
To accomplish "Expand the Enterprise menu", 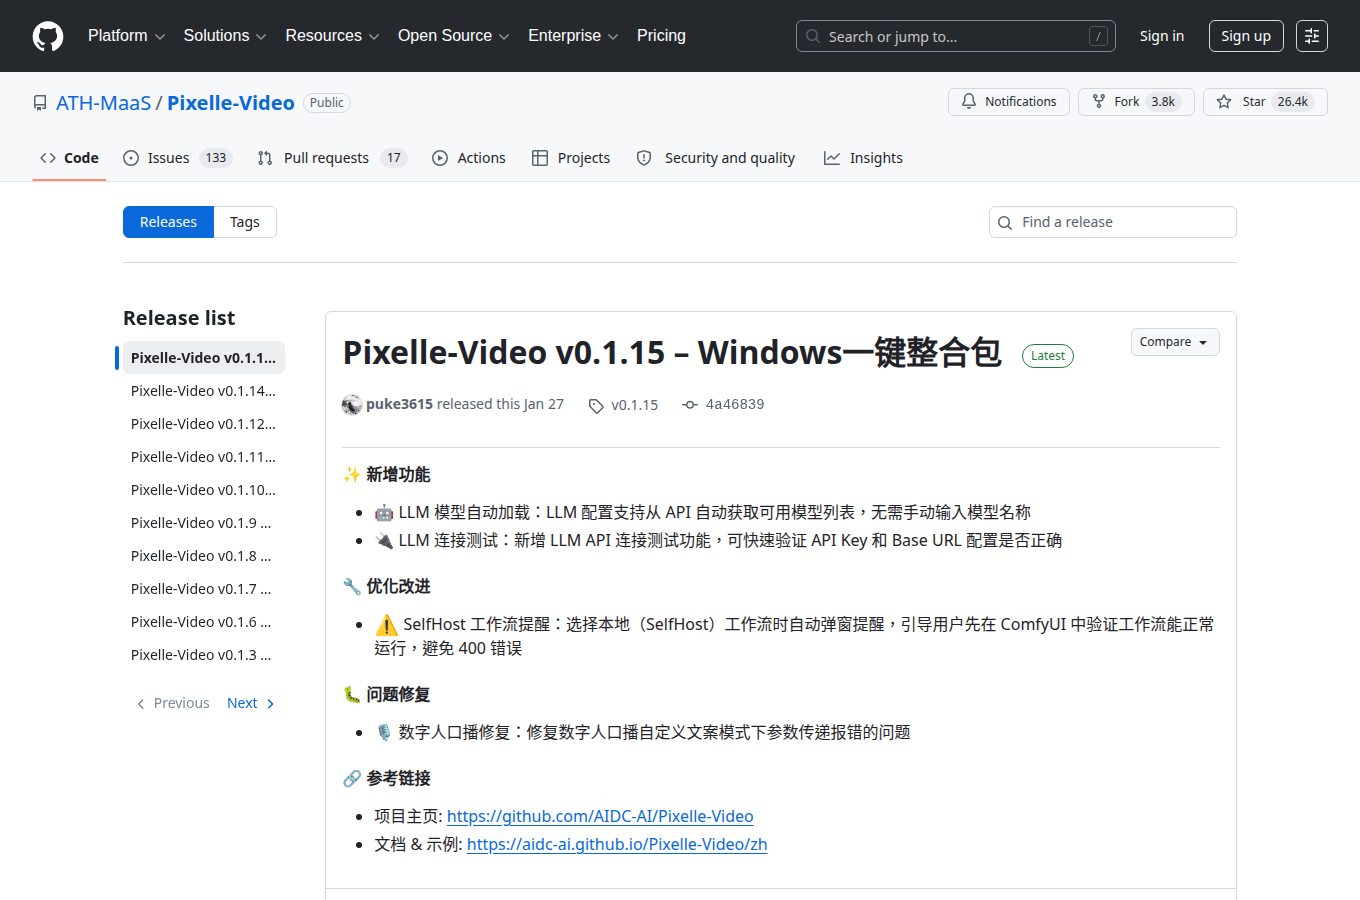I will coord(573,36).
